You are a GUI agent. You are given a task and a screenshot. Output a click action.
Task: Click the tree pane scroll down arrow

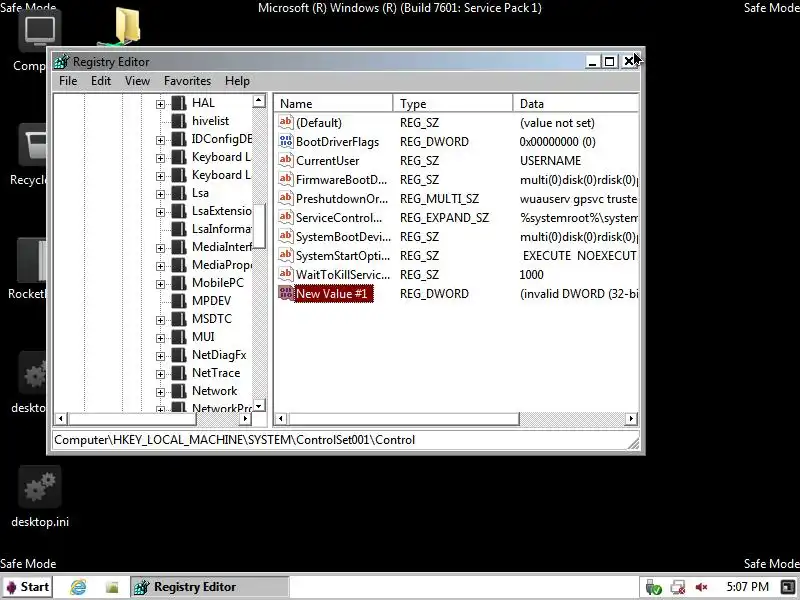click(259, 406)
